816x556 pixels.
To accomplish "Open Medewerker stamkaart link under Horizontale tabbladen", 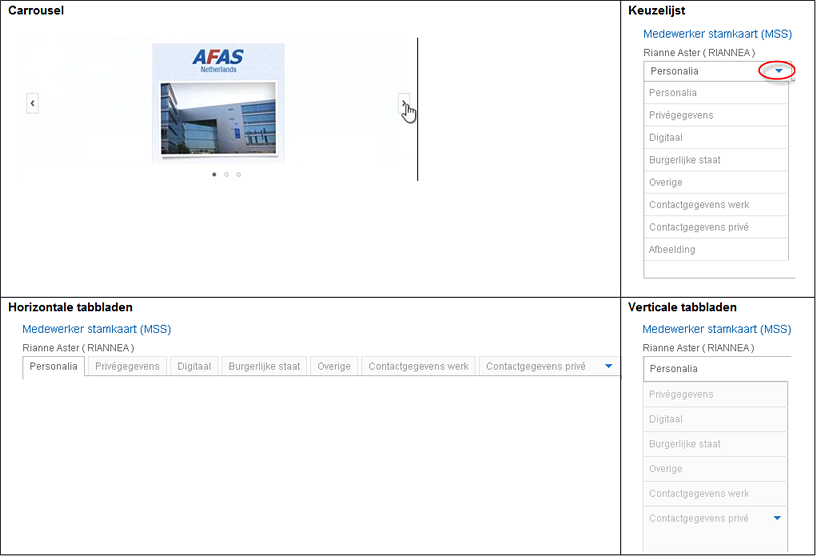I will coord(96,329).
